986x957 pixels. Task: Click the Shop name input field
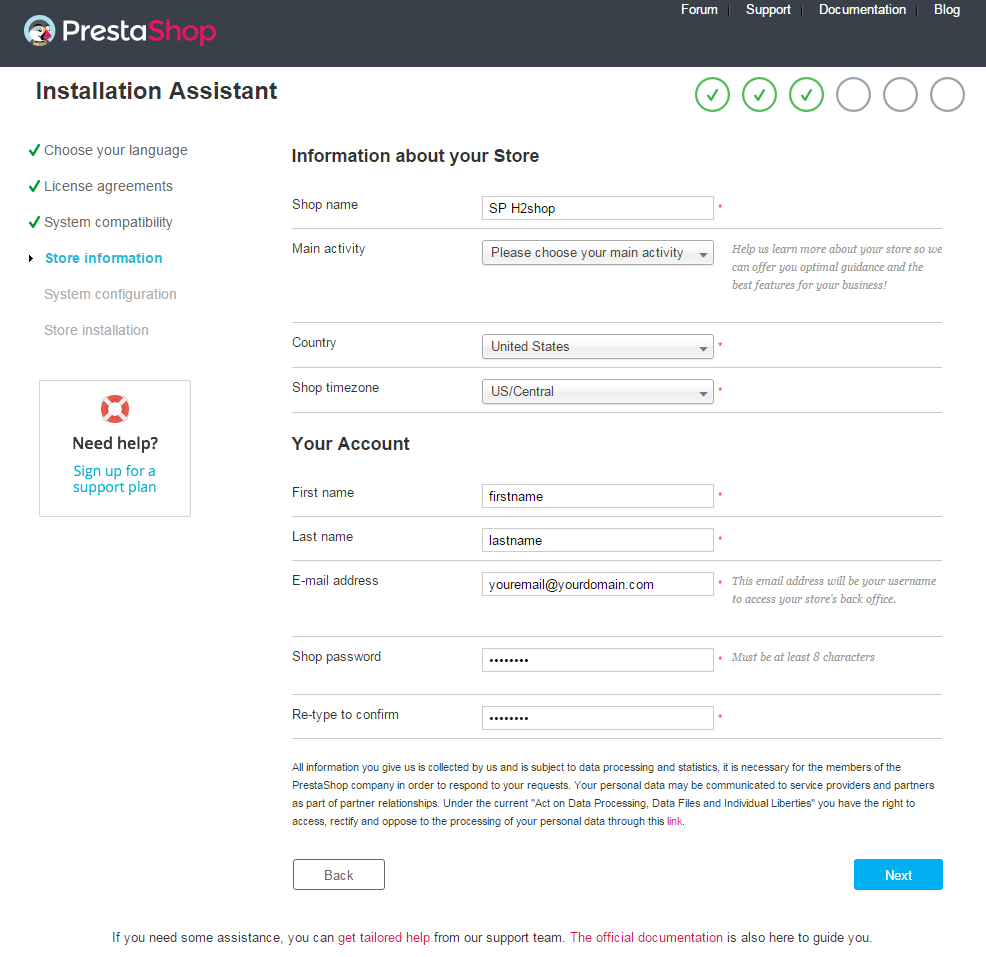point(597,208)
